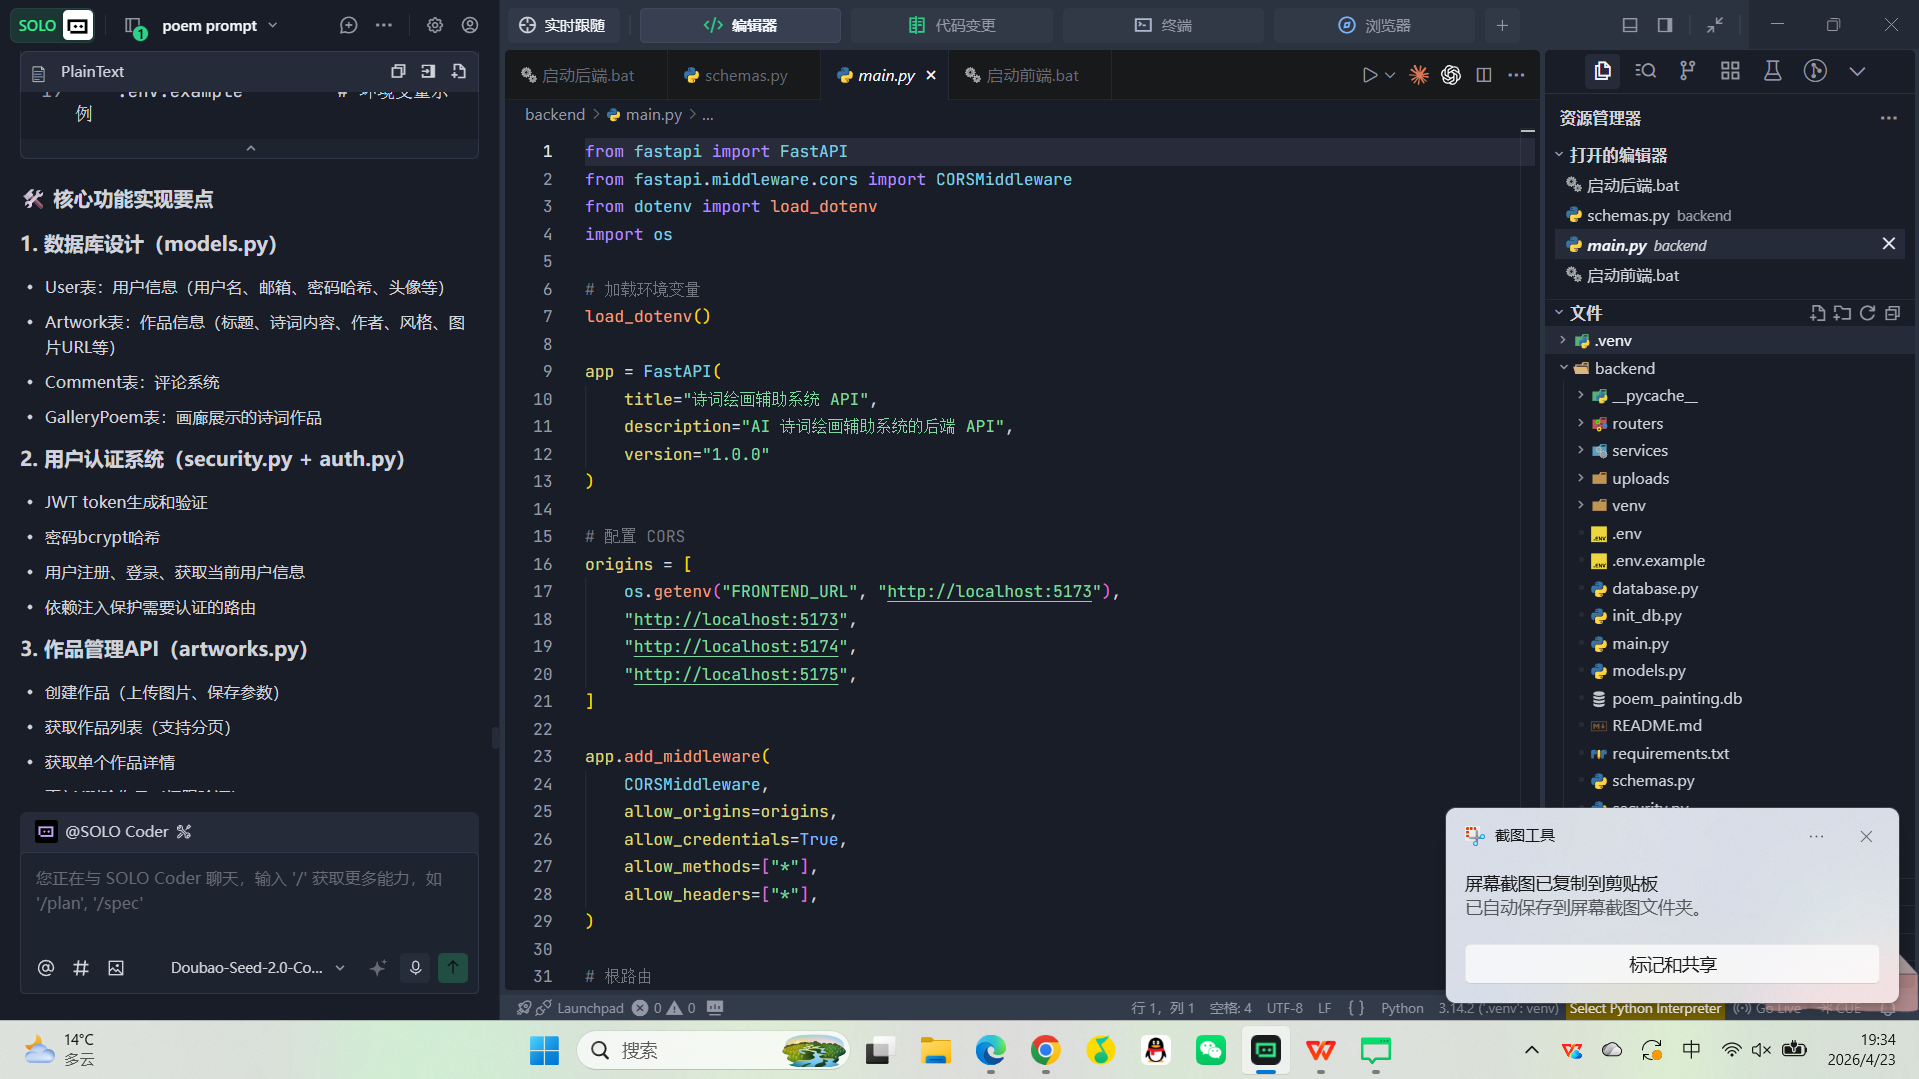
Task: Toggle the right sidebar layout button
Action: coord(1665,25)
